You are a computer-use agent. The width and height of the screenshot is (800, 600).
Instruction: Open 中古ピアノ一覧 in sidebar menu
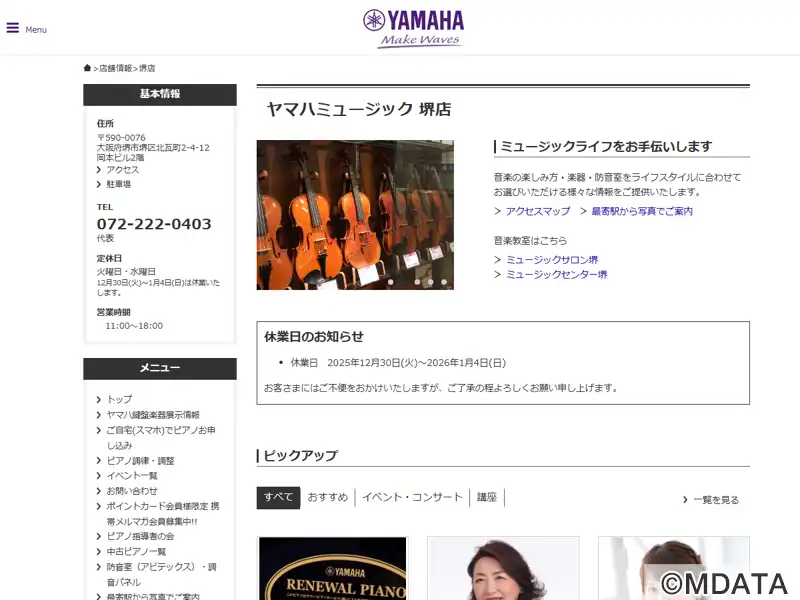point(136,552)
